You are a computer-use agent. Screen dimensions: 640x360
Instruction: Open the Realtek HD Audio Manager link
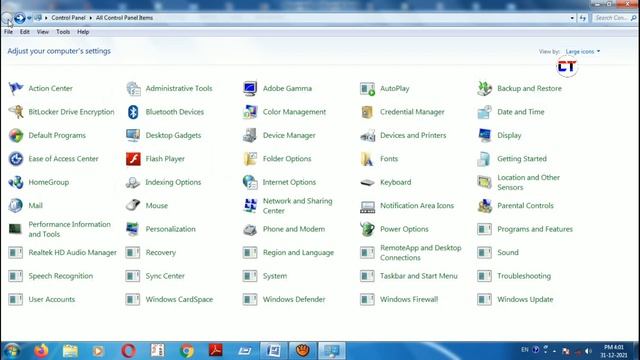tap(72, 252)
